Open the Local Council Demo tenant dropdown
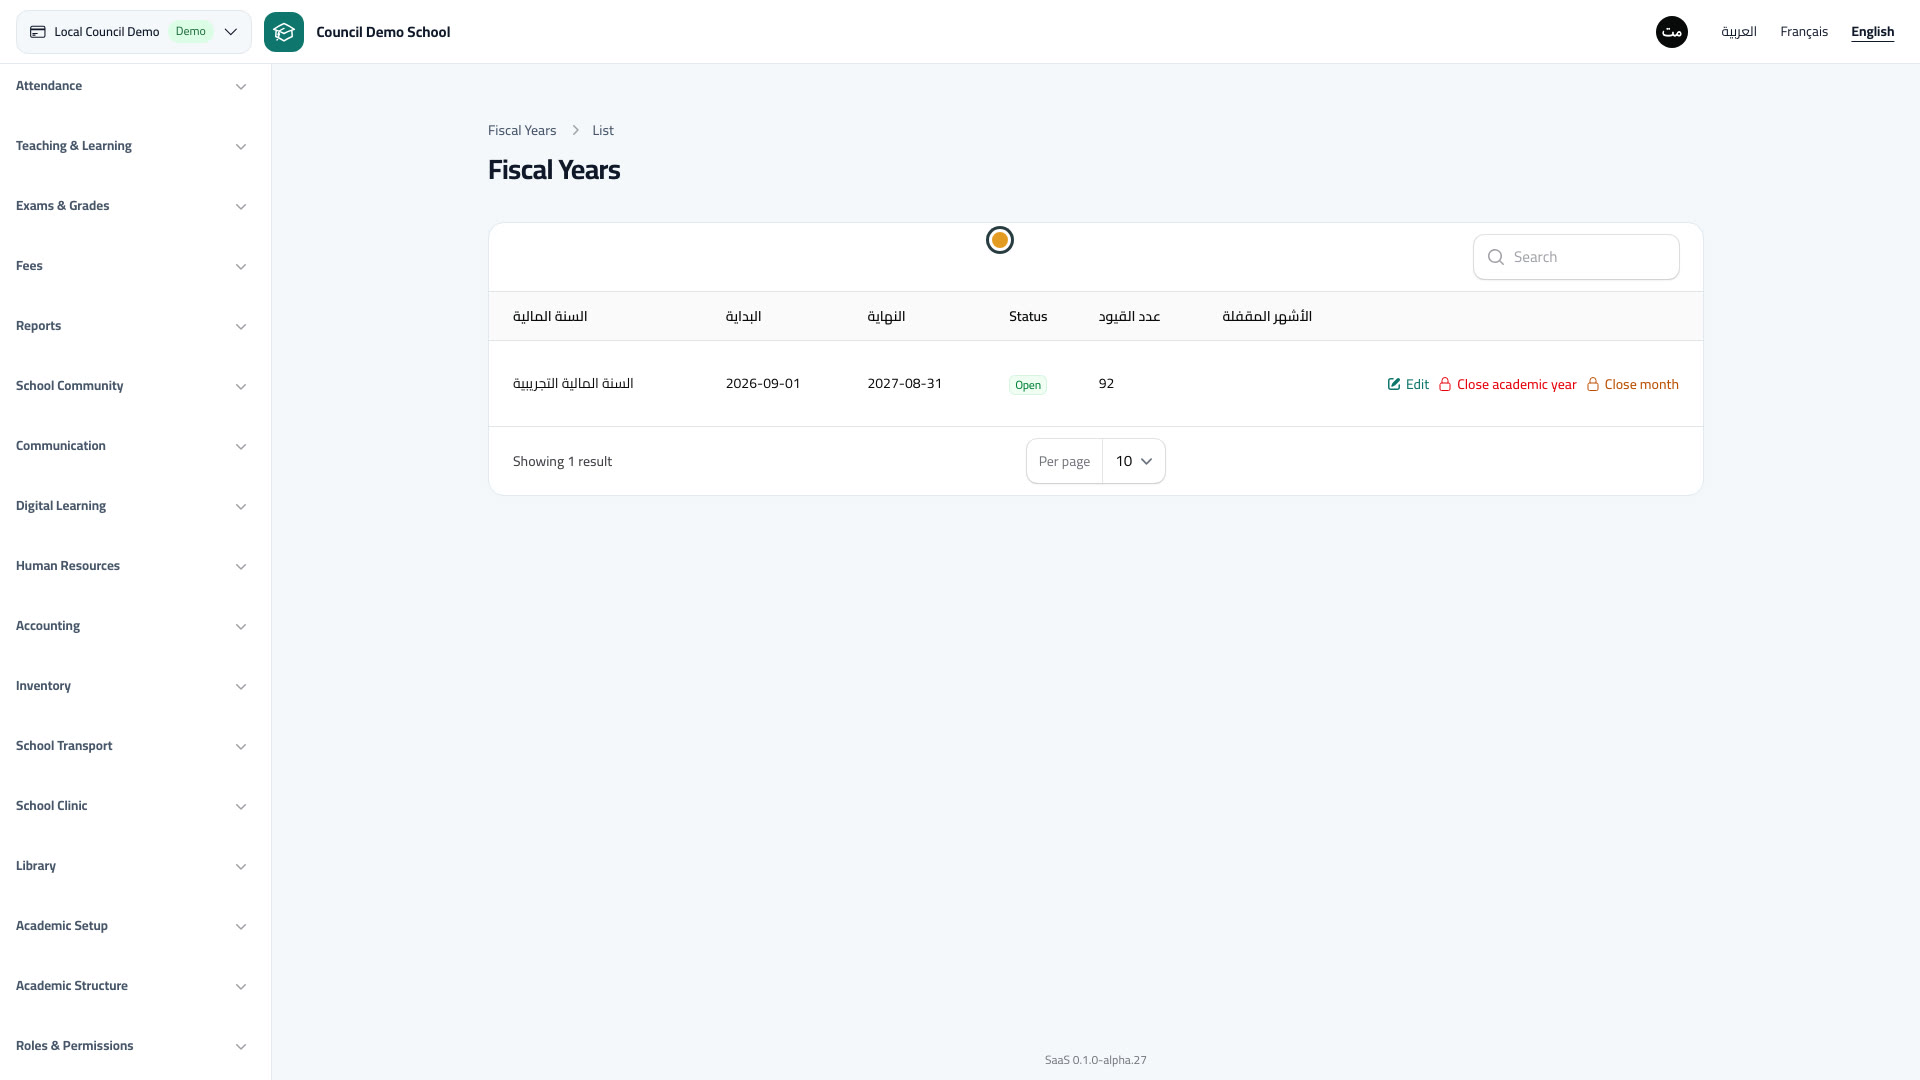1920x1080 pixels. [134, 32]
